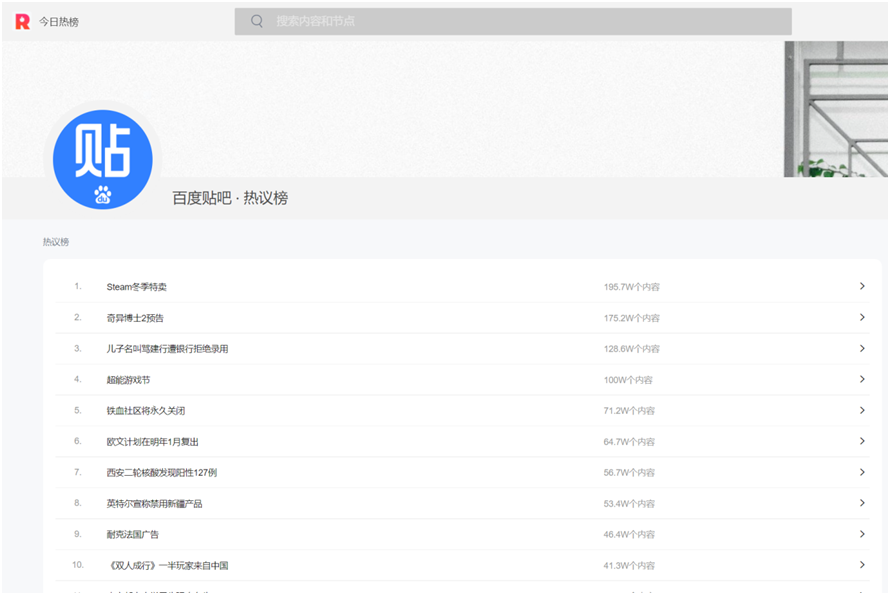
Task: Open the 今日热榜 home link
Action: (x=58, y=22)
